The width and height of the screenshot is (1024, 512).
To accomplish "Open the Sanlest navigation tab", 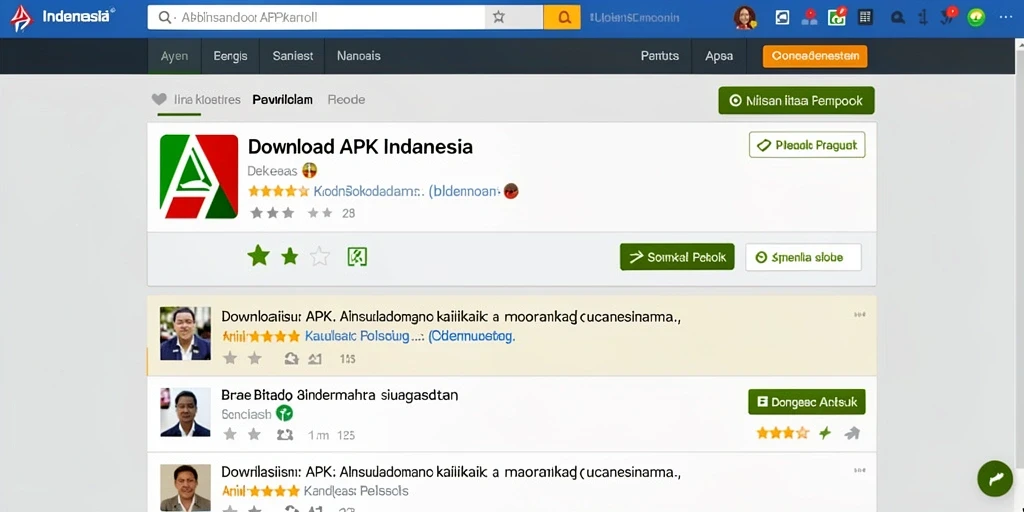I will click(x=293, y=56).
